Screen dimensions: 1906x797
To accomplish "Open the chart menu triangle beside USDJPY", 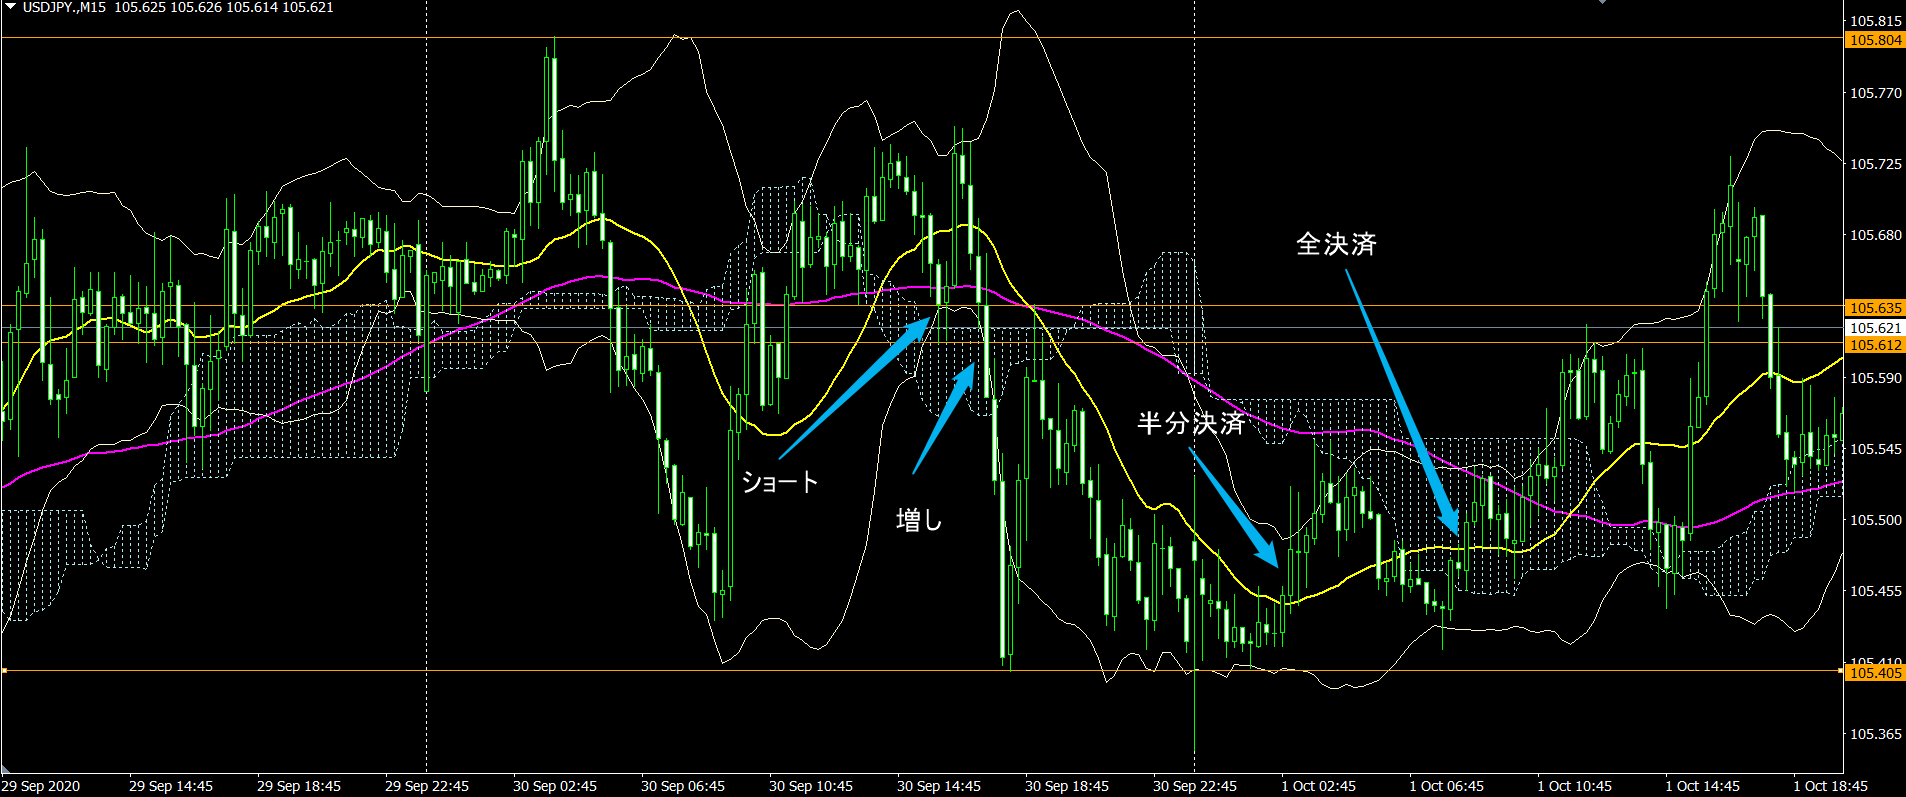I will pyautogui.click(x=10, y=7).
